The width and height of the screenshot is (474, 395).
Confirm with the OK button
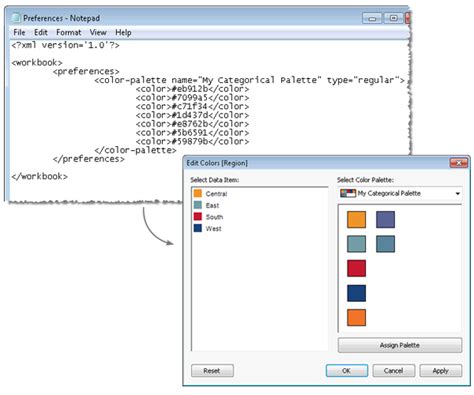click(x=347, y=371)
